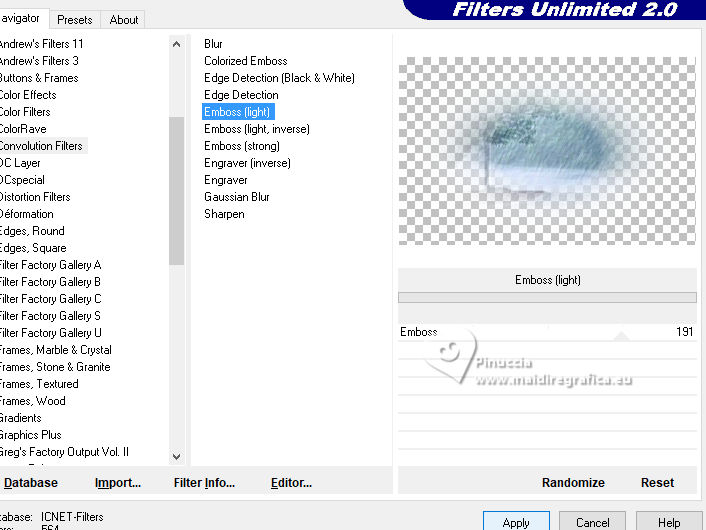Choose the Emboss (light) filter
The height and width of the screenshot is (530, 706).
[237, 112]
